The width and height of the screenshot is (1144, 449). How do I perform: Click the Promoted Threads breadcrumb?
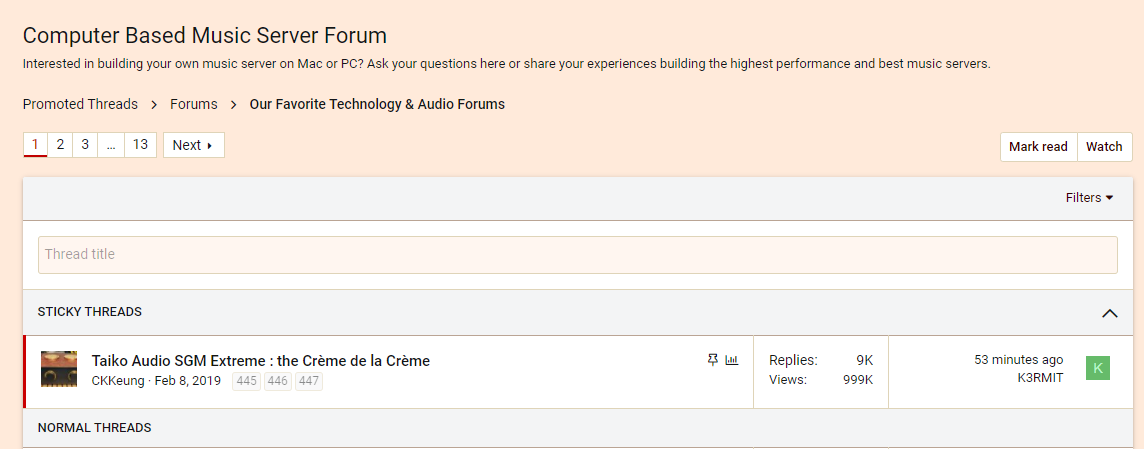tap(80, 104)
